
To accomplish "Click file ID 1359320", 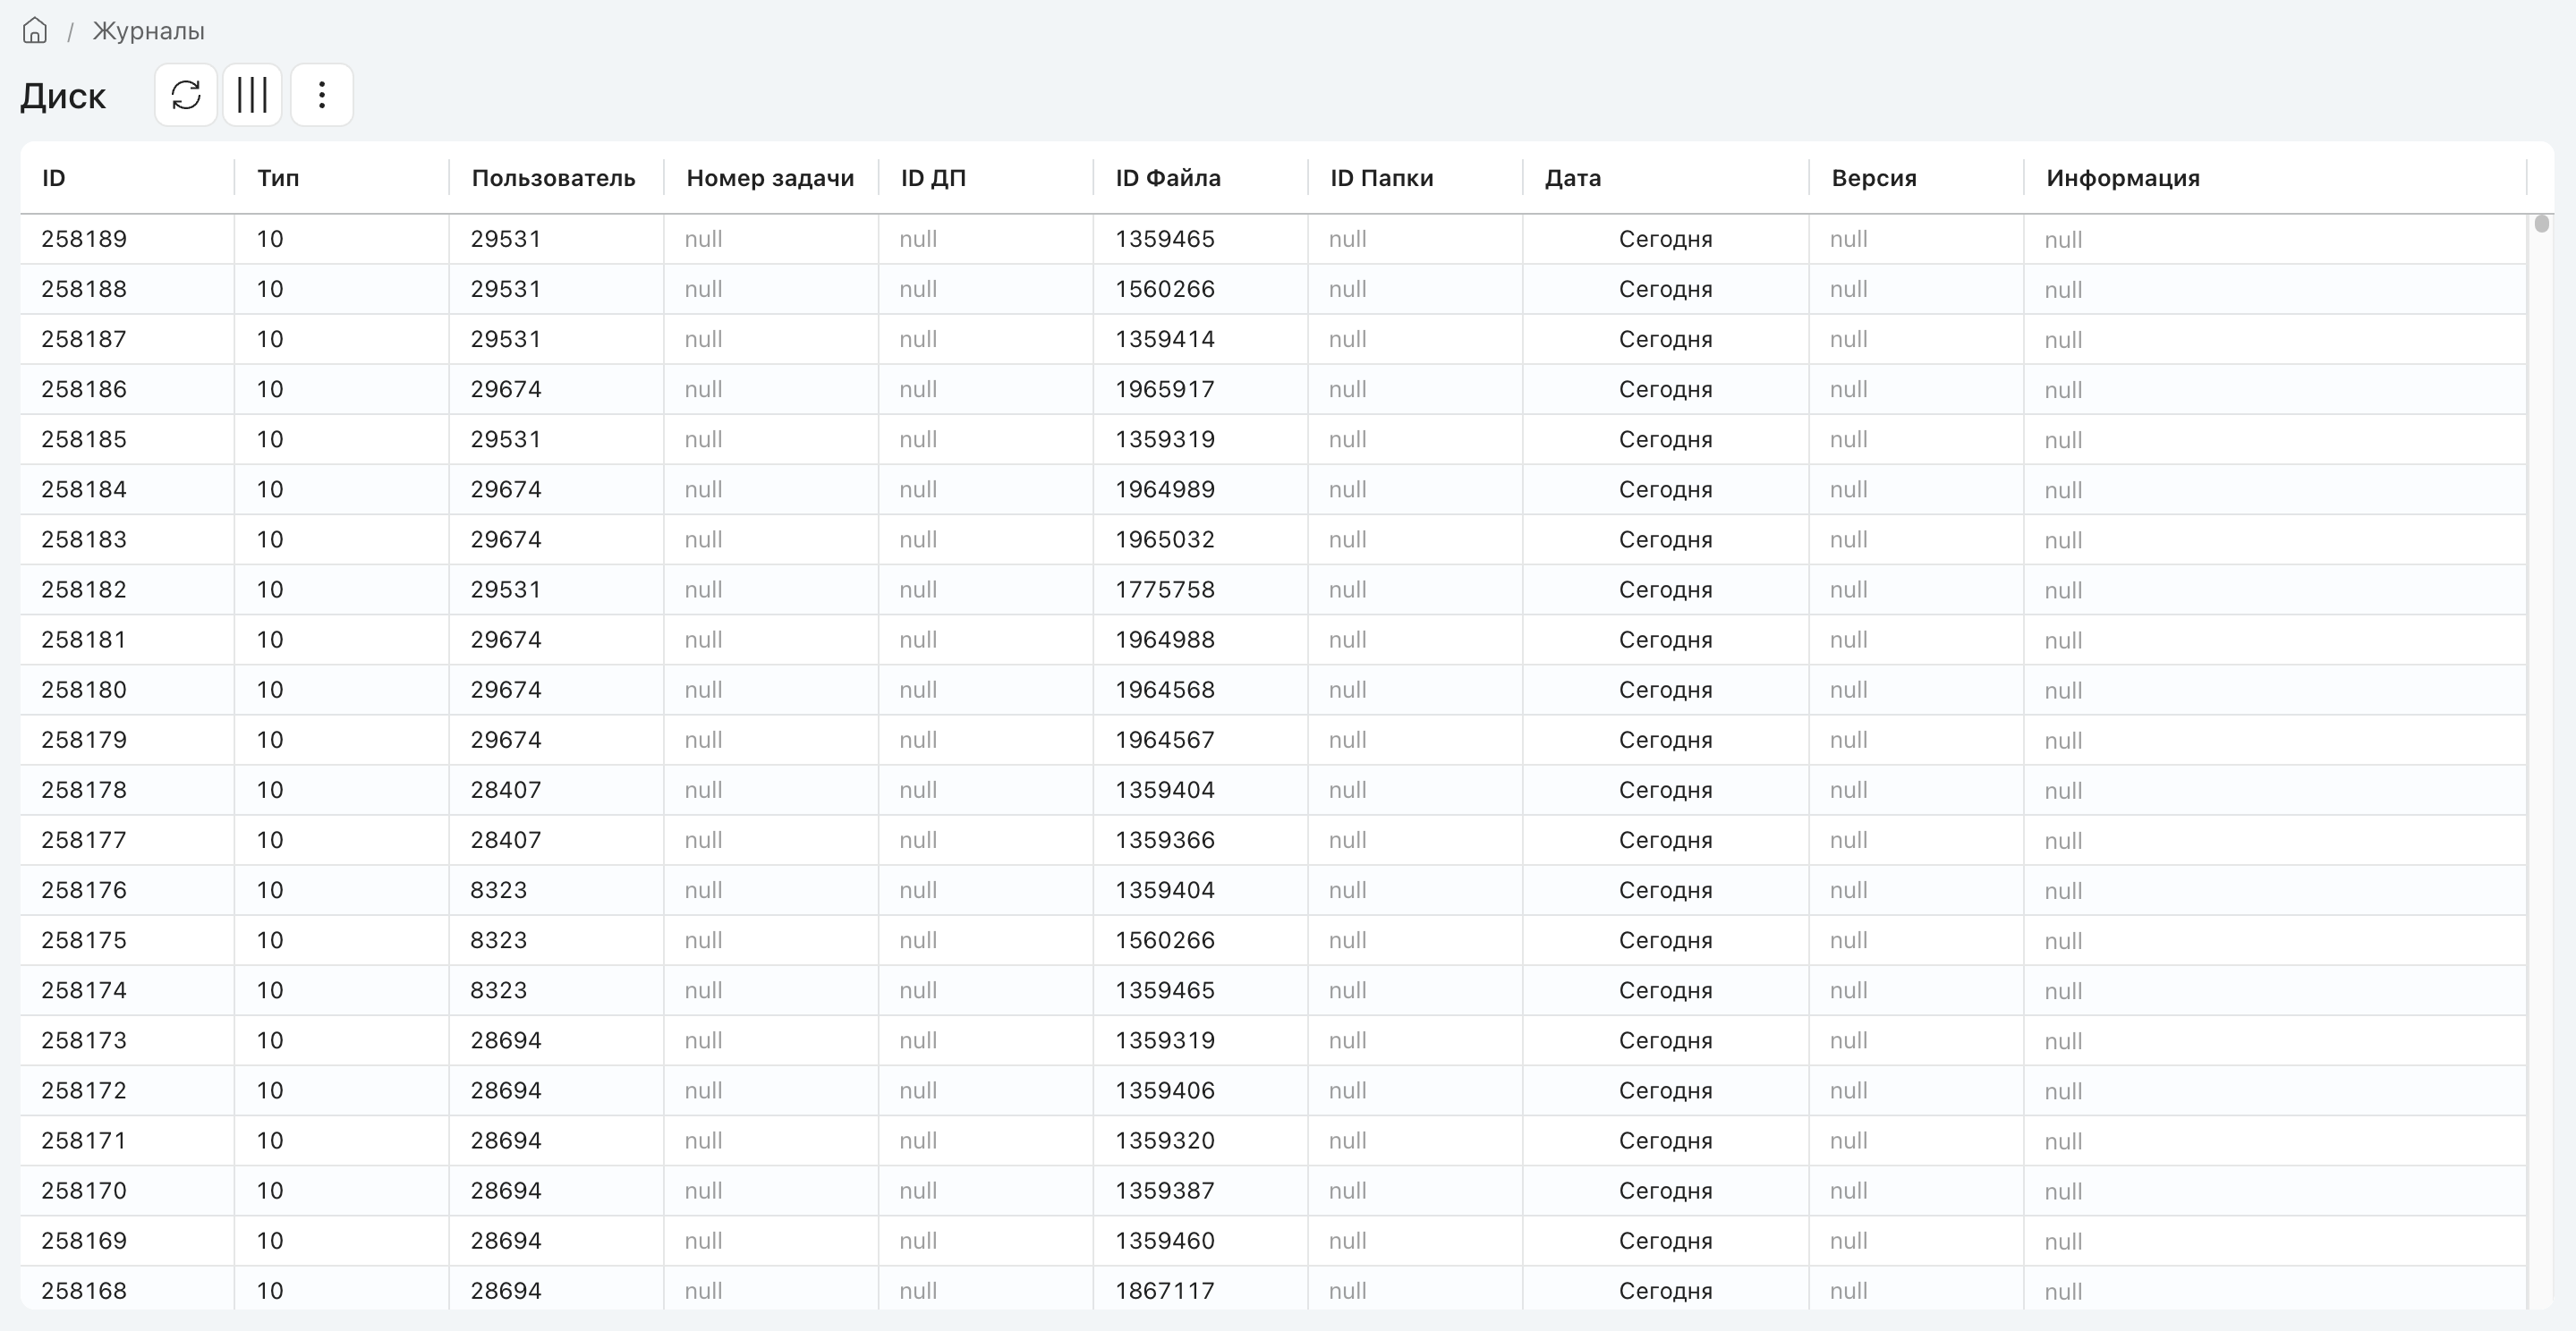I will [x=1165, y=1140].
